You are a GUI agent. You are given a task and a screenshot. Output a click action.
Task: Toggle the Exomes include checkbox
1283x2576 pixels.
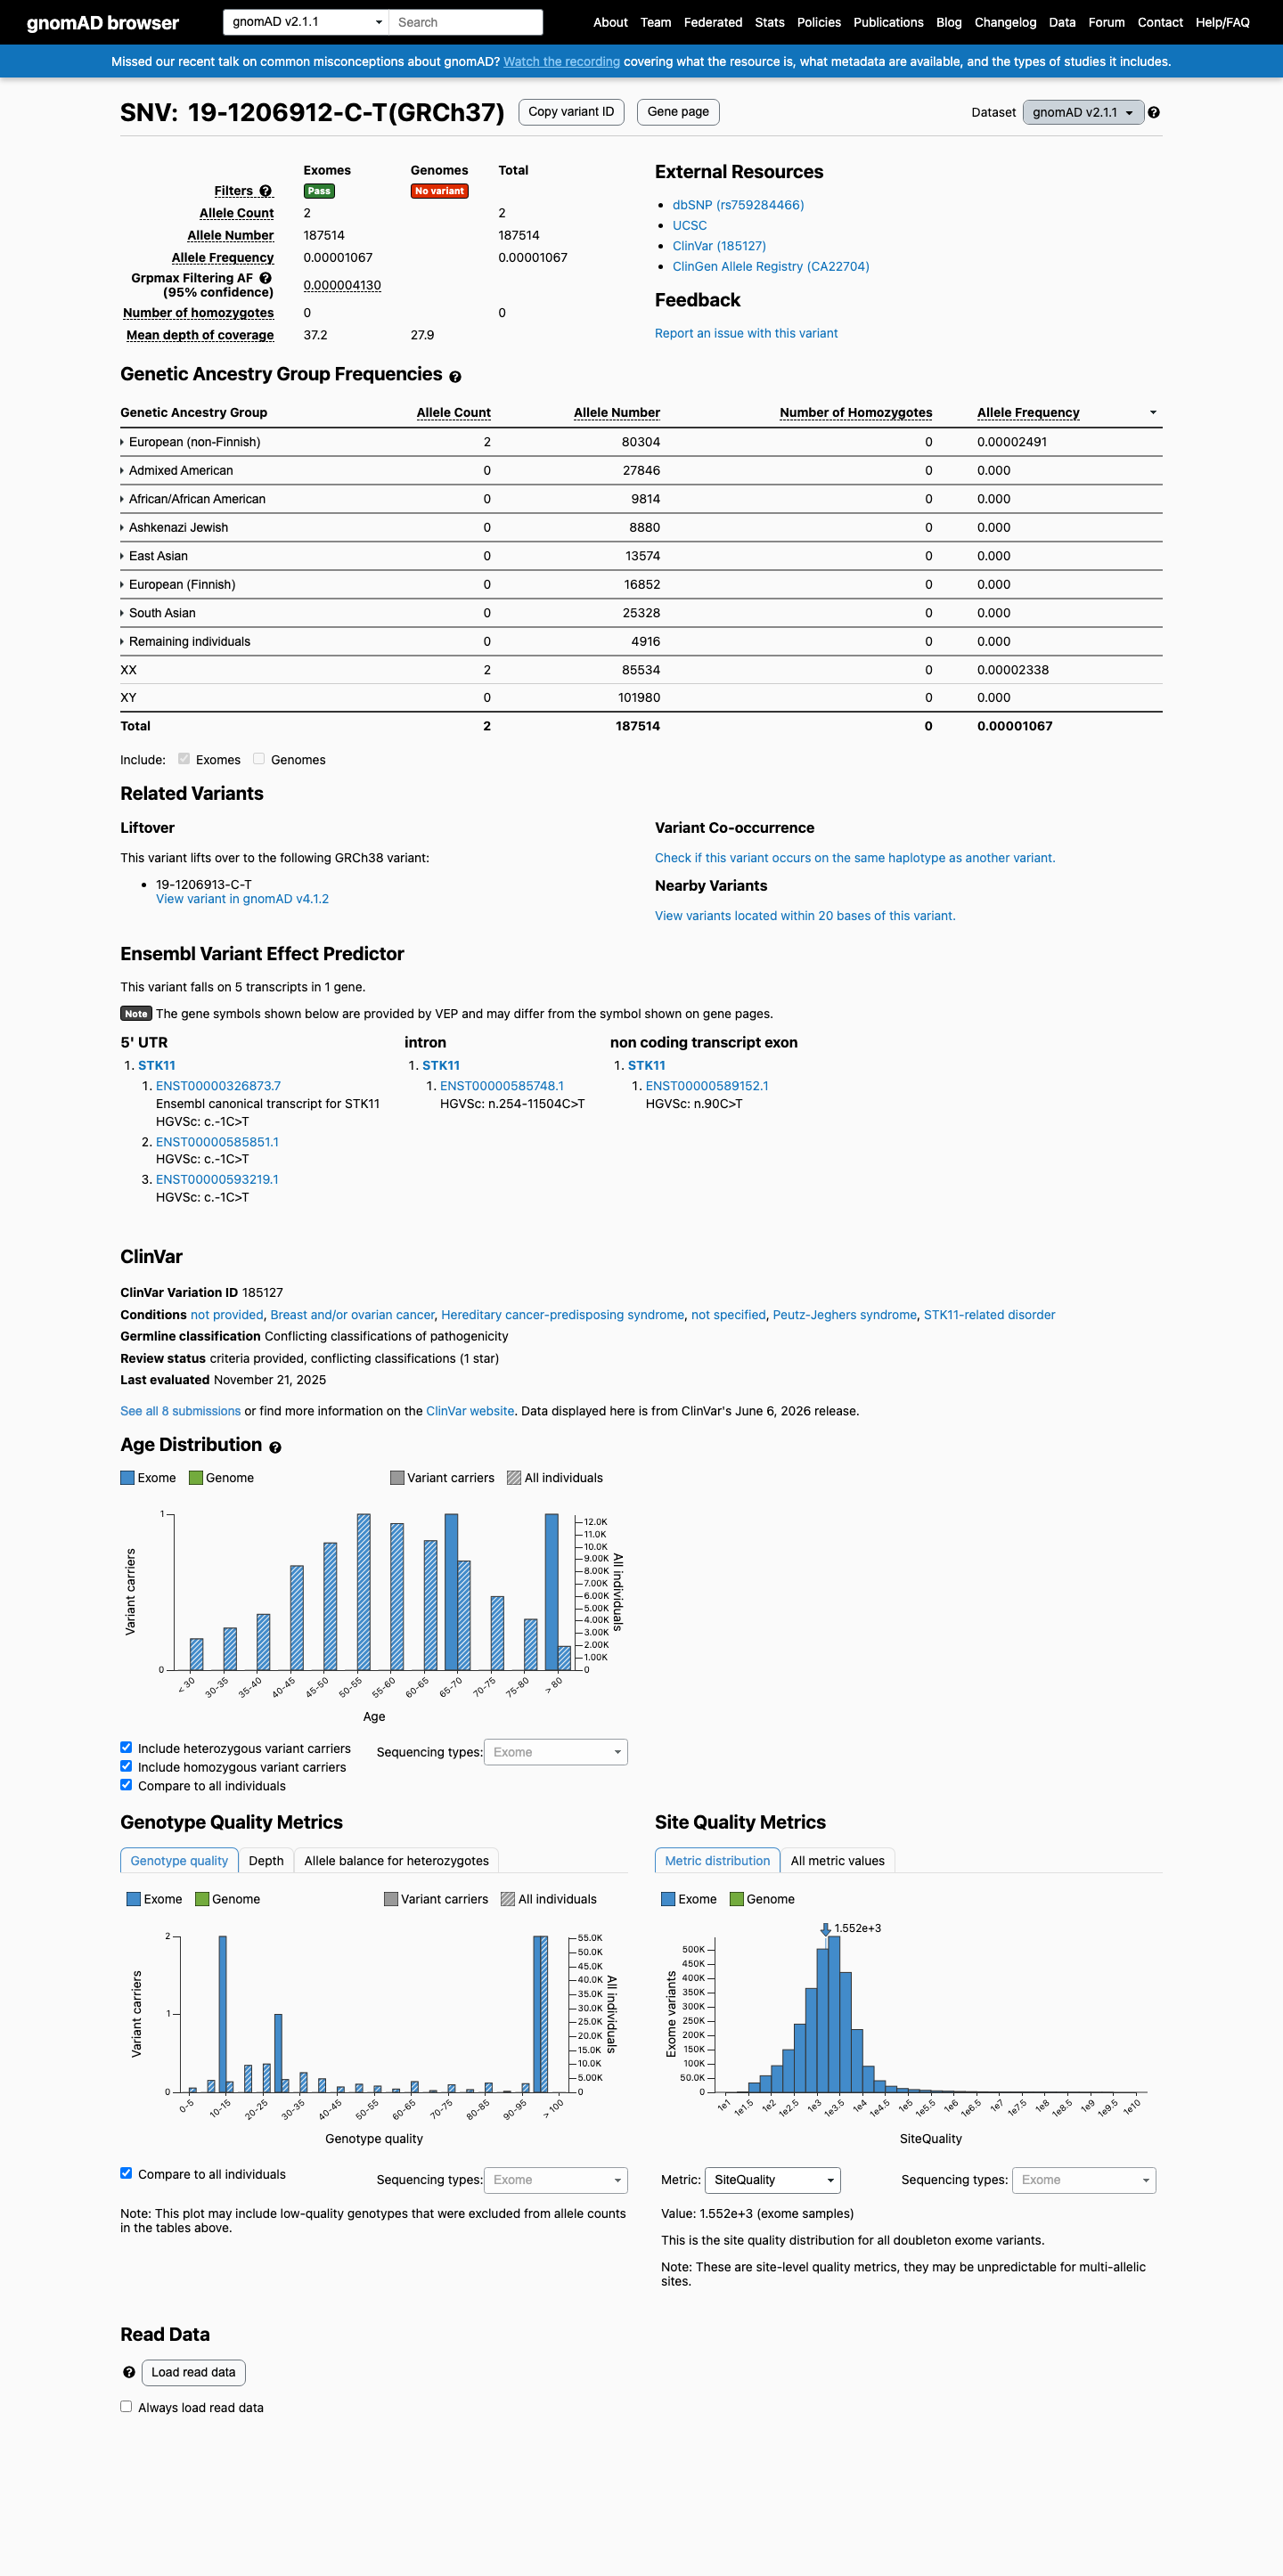point(184,759)
